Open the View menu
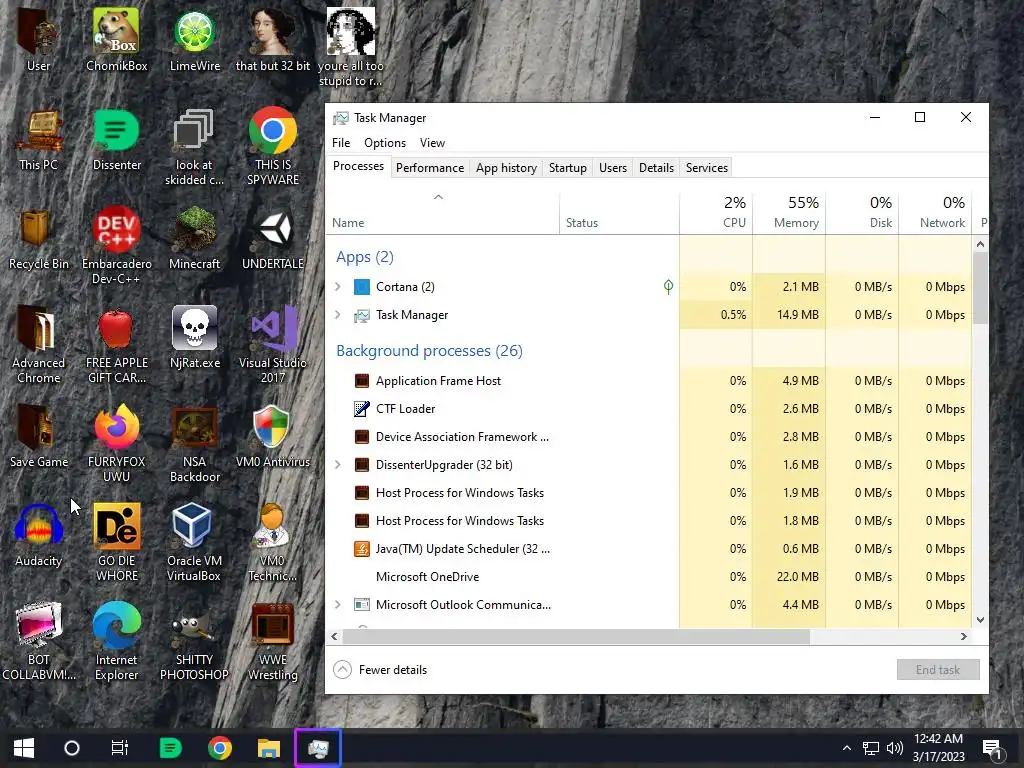The image size is (1024, 768). [432, 143]
